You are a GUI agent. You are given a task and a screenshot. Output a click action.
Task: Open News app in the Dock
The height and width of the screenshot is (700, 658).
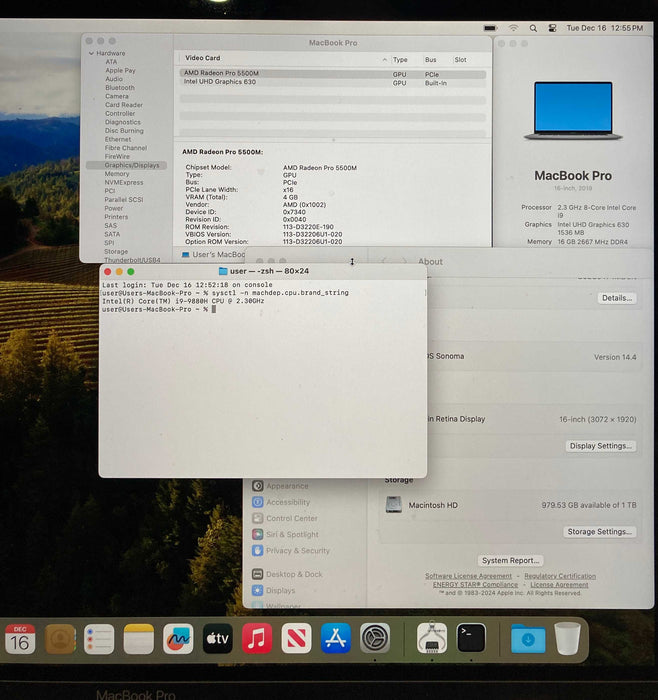(296, 639)
